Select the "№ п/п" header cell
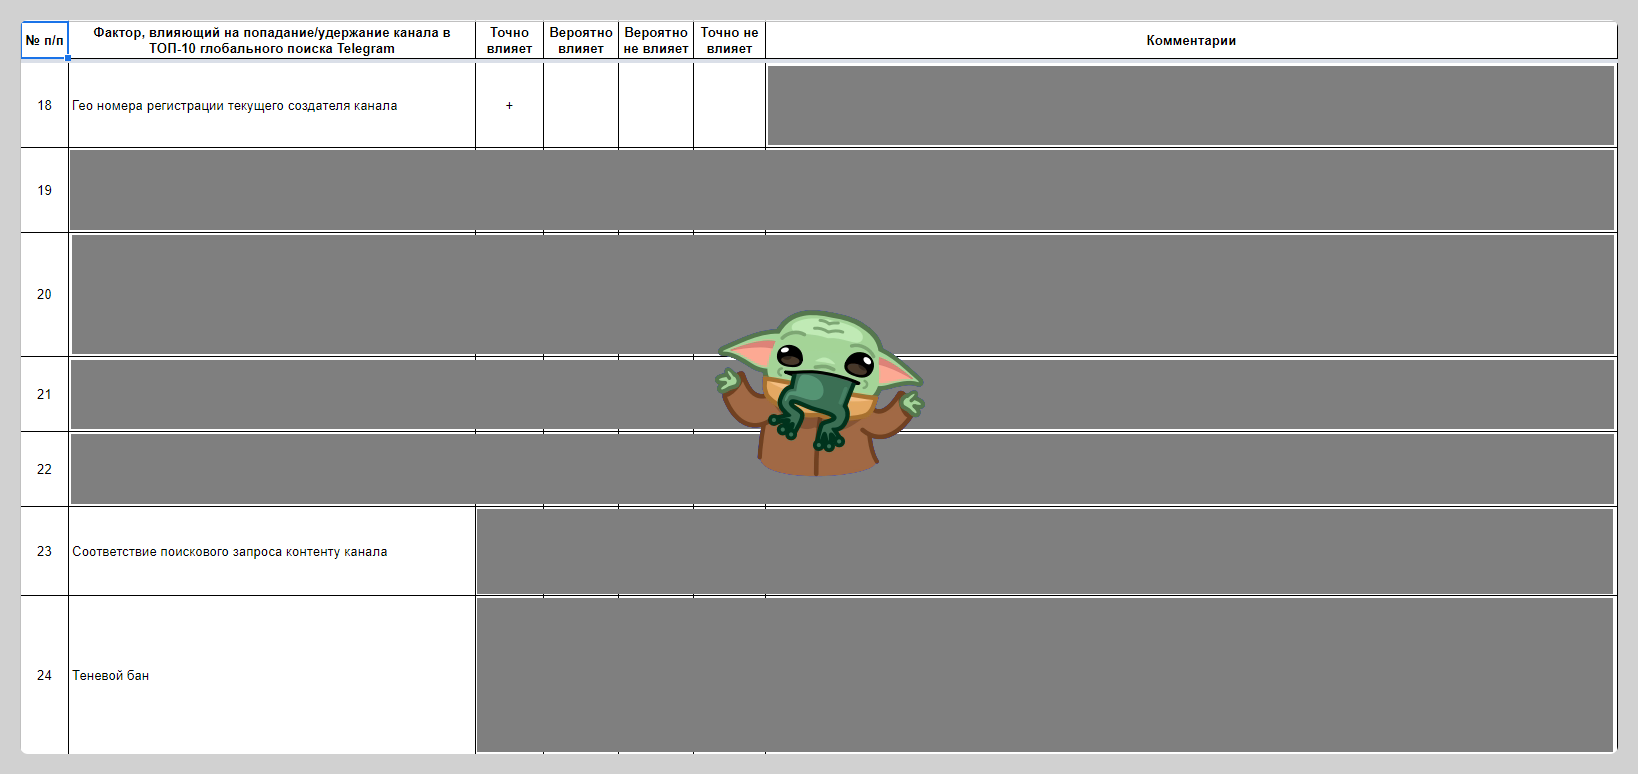Viewport: 1638px width, 774px height. tap(45, 41)
